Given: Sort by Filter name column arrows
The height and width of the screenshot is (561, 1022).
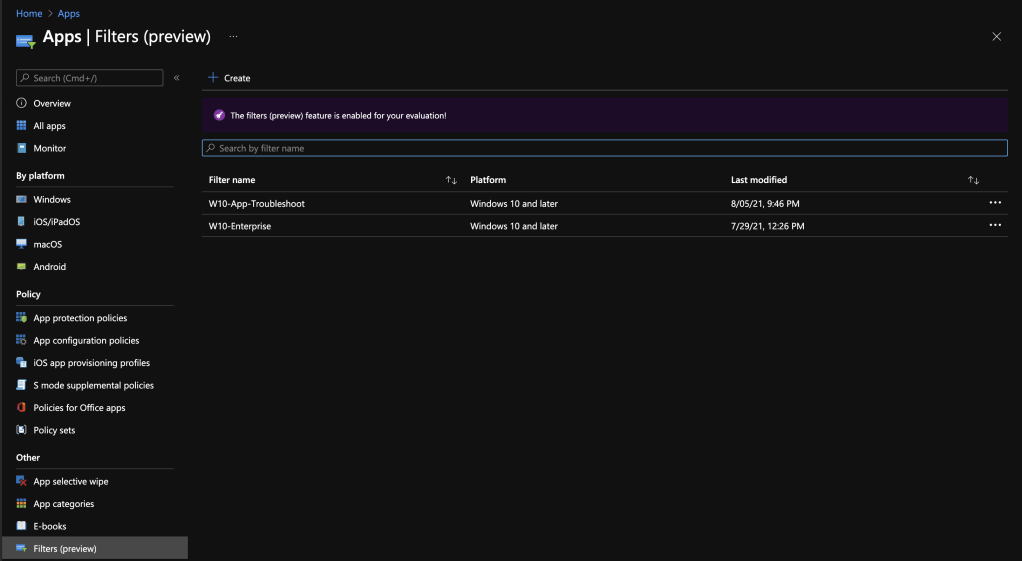Looking at the screenshot, I should pyautogui.click(x=451, y=180).
